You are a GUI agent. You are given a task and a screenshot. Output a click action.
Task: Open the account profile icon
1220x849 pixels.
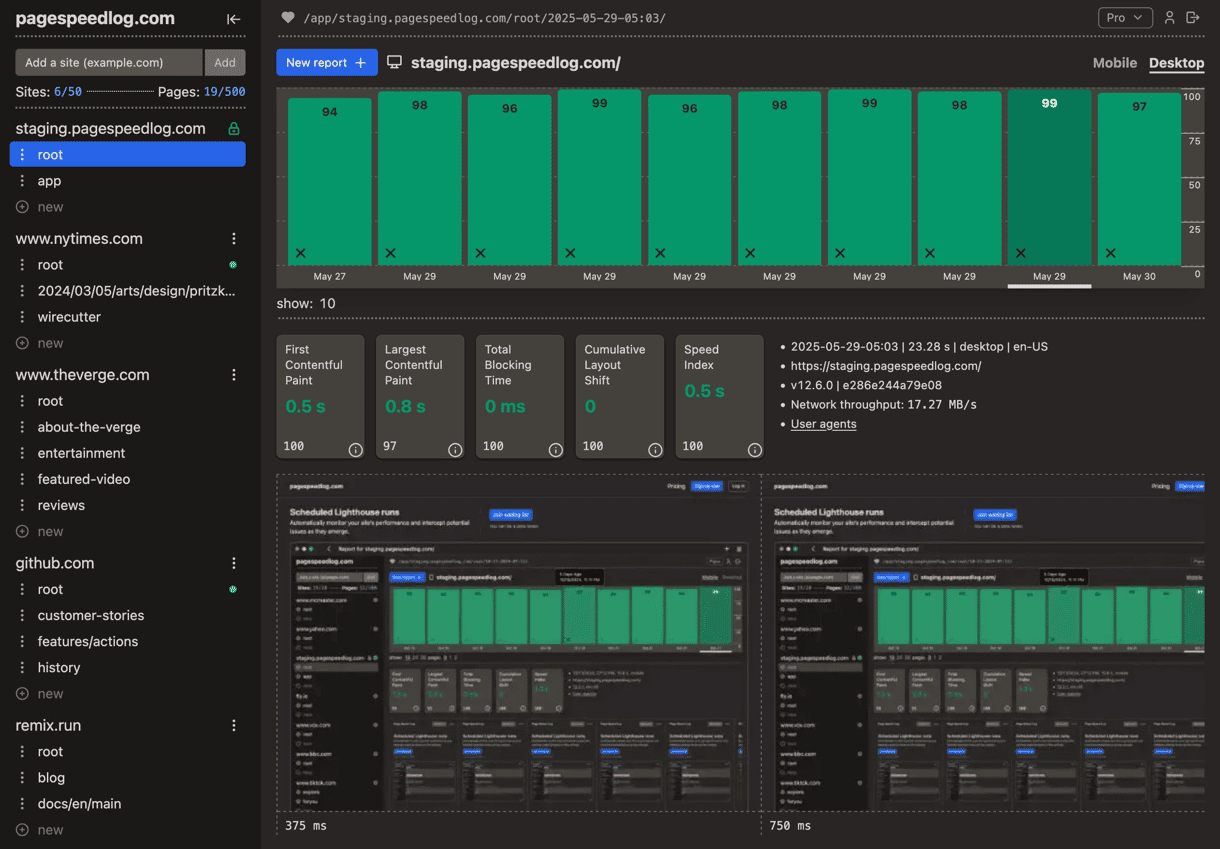point(1170,17)
